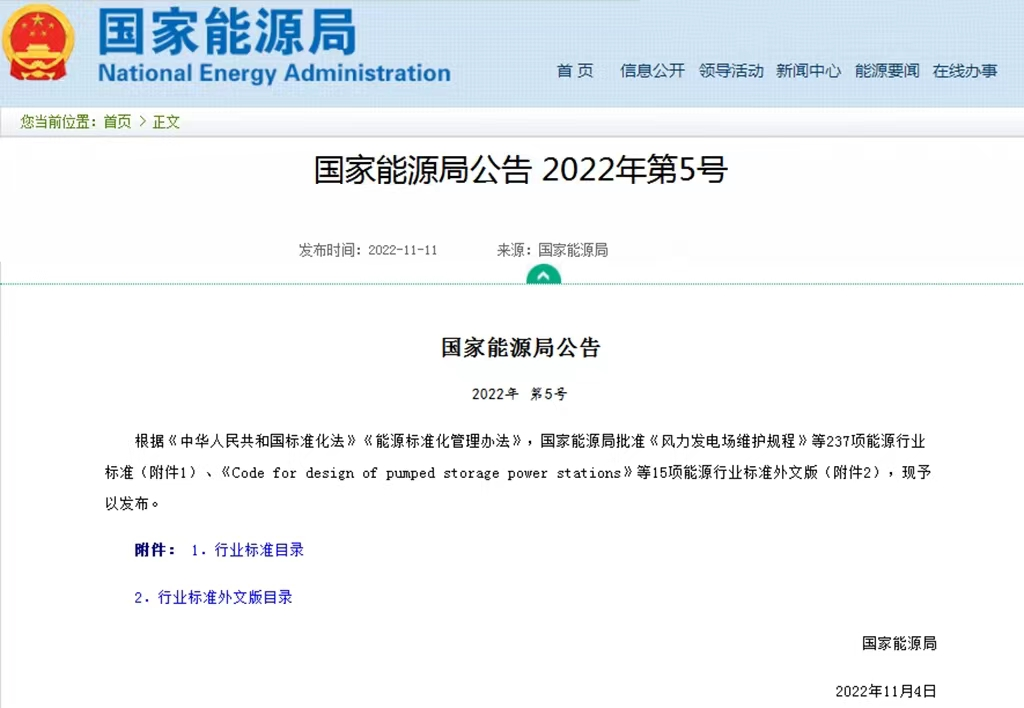This screenshot has width=1024, height=708.
Task: Open the 信息公开 navigation item
Action: (652, 71)
